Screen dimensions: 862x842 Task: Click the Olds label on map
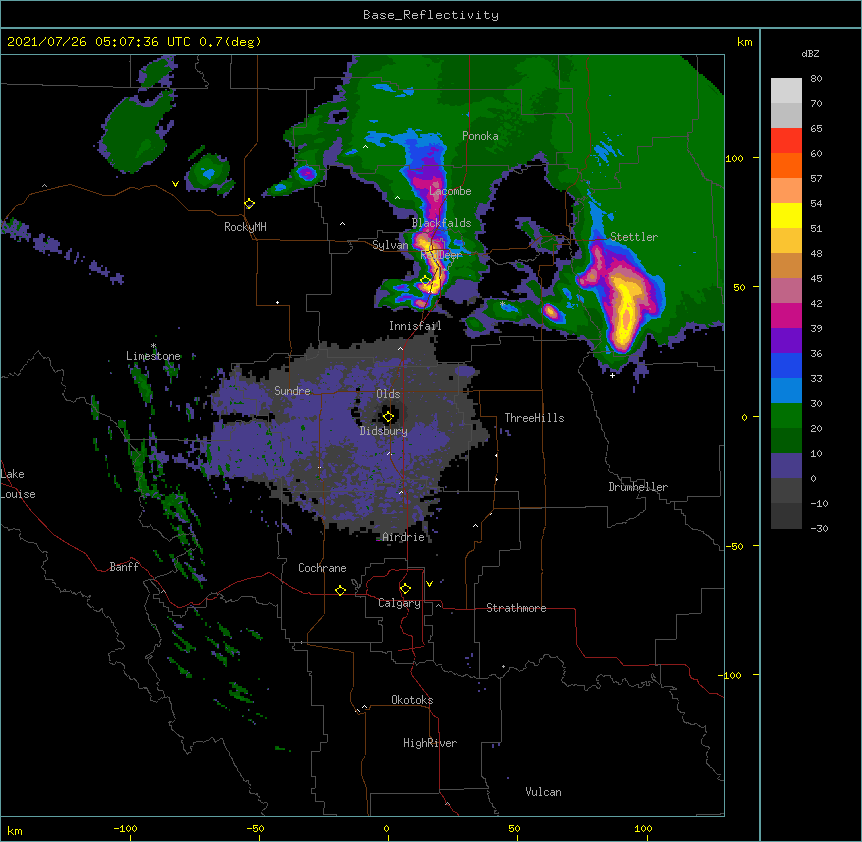(x=388, y=394)
